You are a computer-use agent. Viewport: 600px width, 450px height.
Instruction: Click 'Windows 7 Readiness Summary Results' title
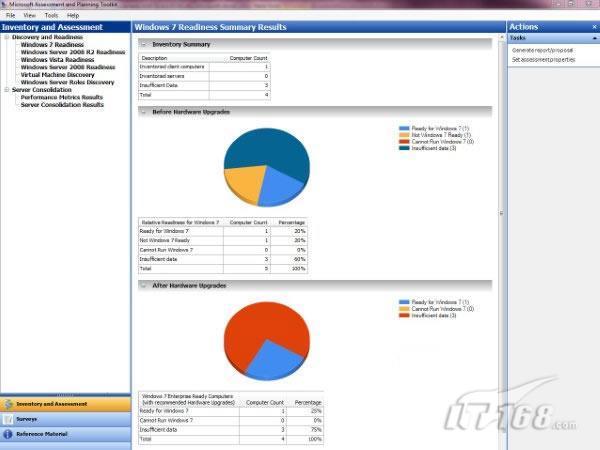click(210, 27)
